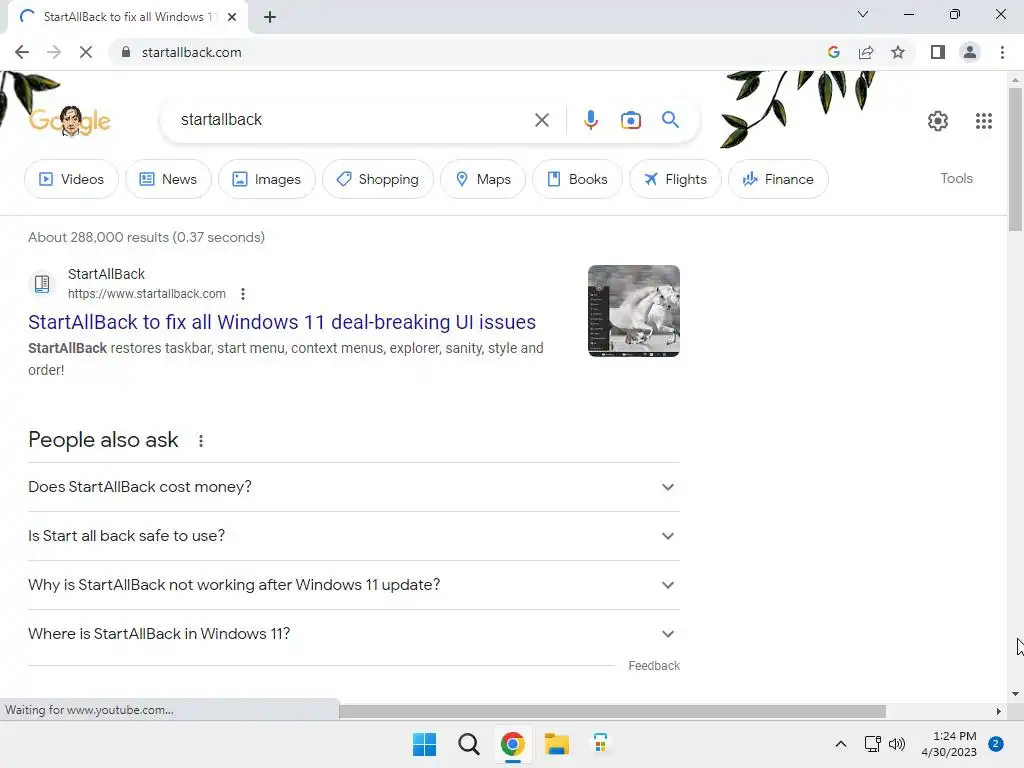The width and height of the screenshot is (1024, 768).
Task: Search by voice microphone
Action: [590, 120]
